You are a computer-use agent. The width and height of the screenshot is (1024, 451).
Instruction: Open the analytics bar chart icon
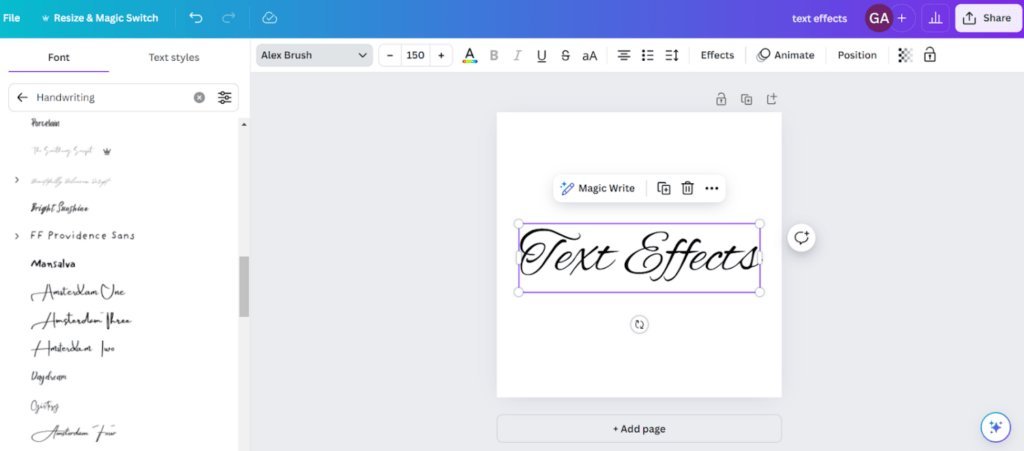pos(936,18)
